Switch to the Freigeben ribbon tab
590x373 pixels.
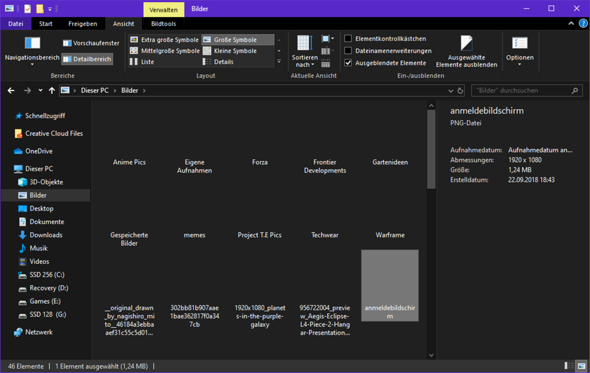coord(83,24)
